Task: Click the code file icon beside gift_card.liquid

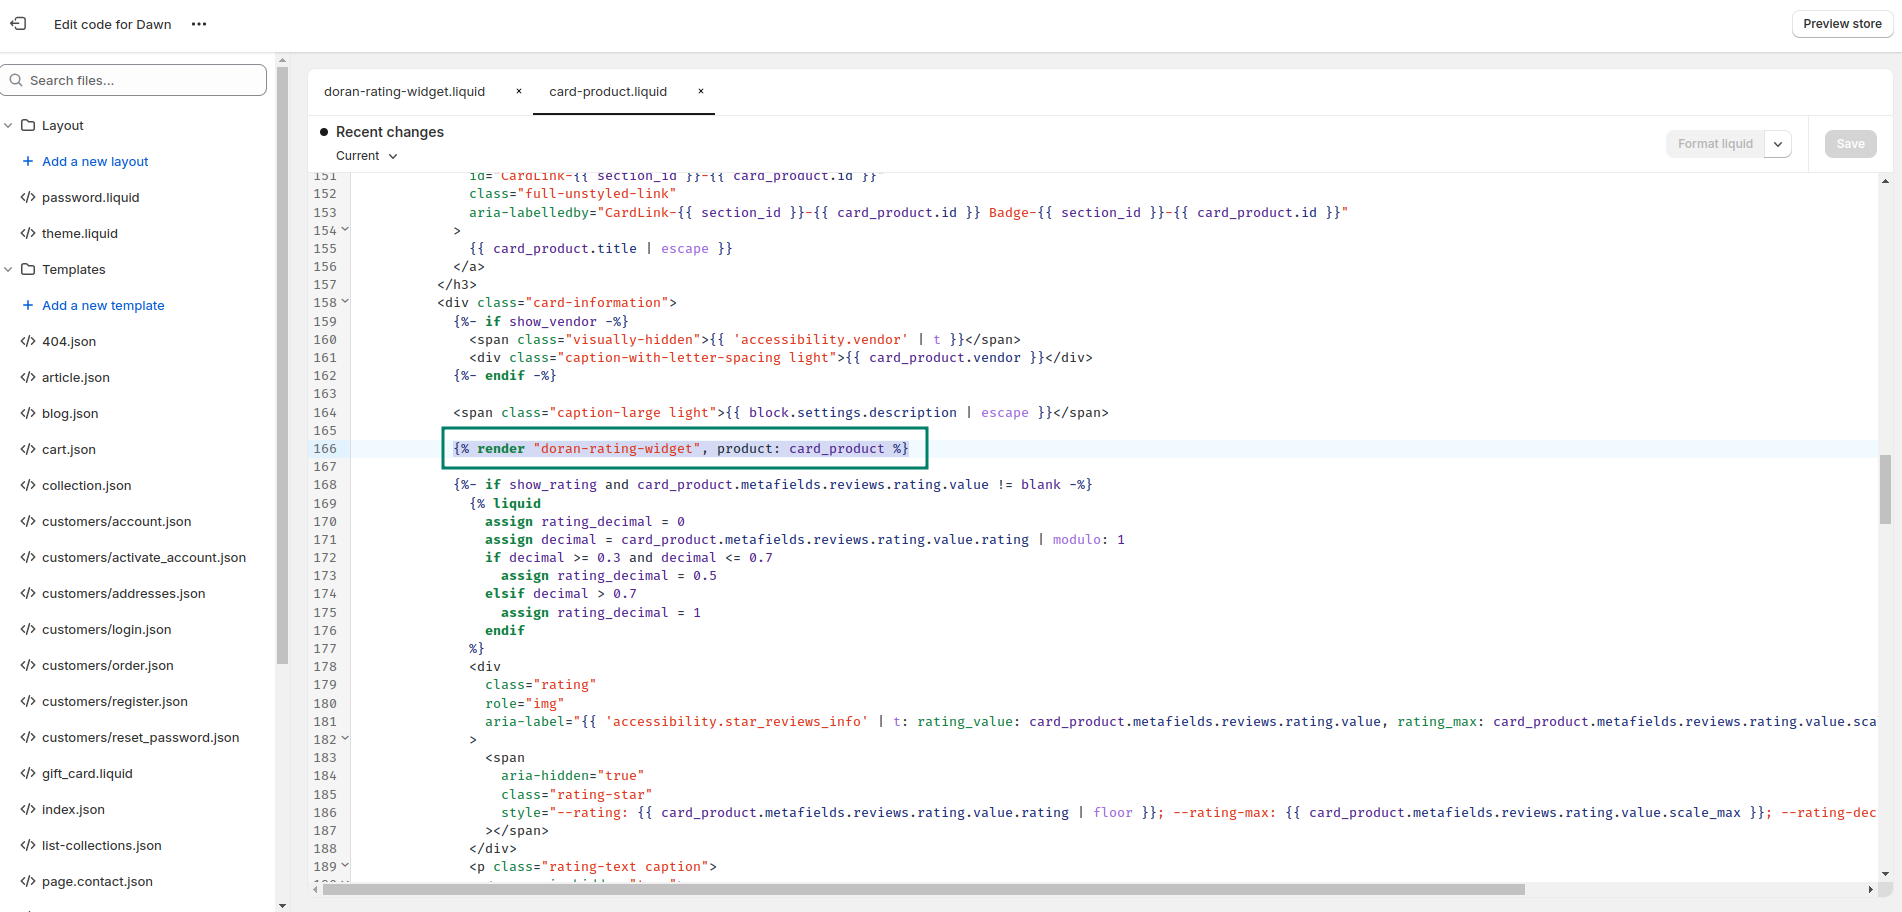Action: point(28,774)
